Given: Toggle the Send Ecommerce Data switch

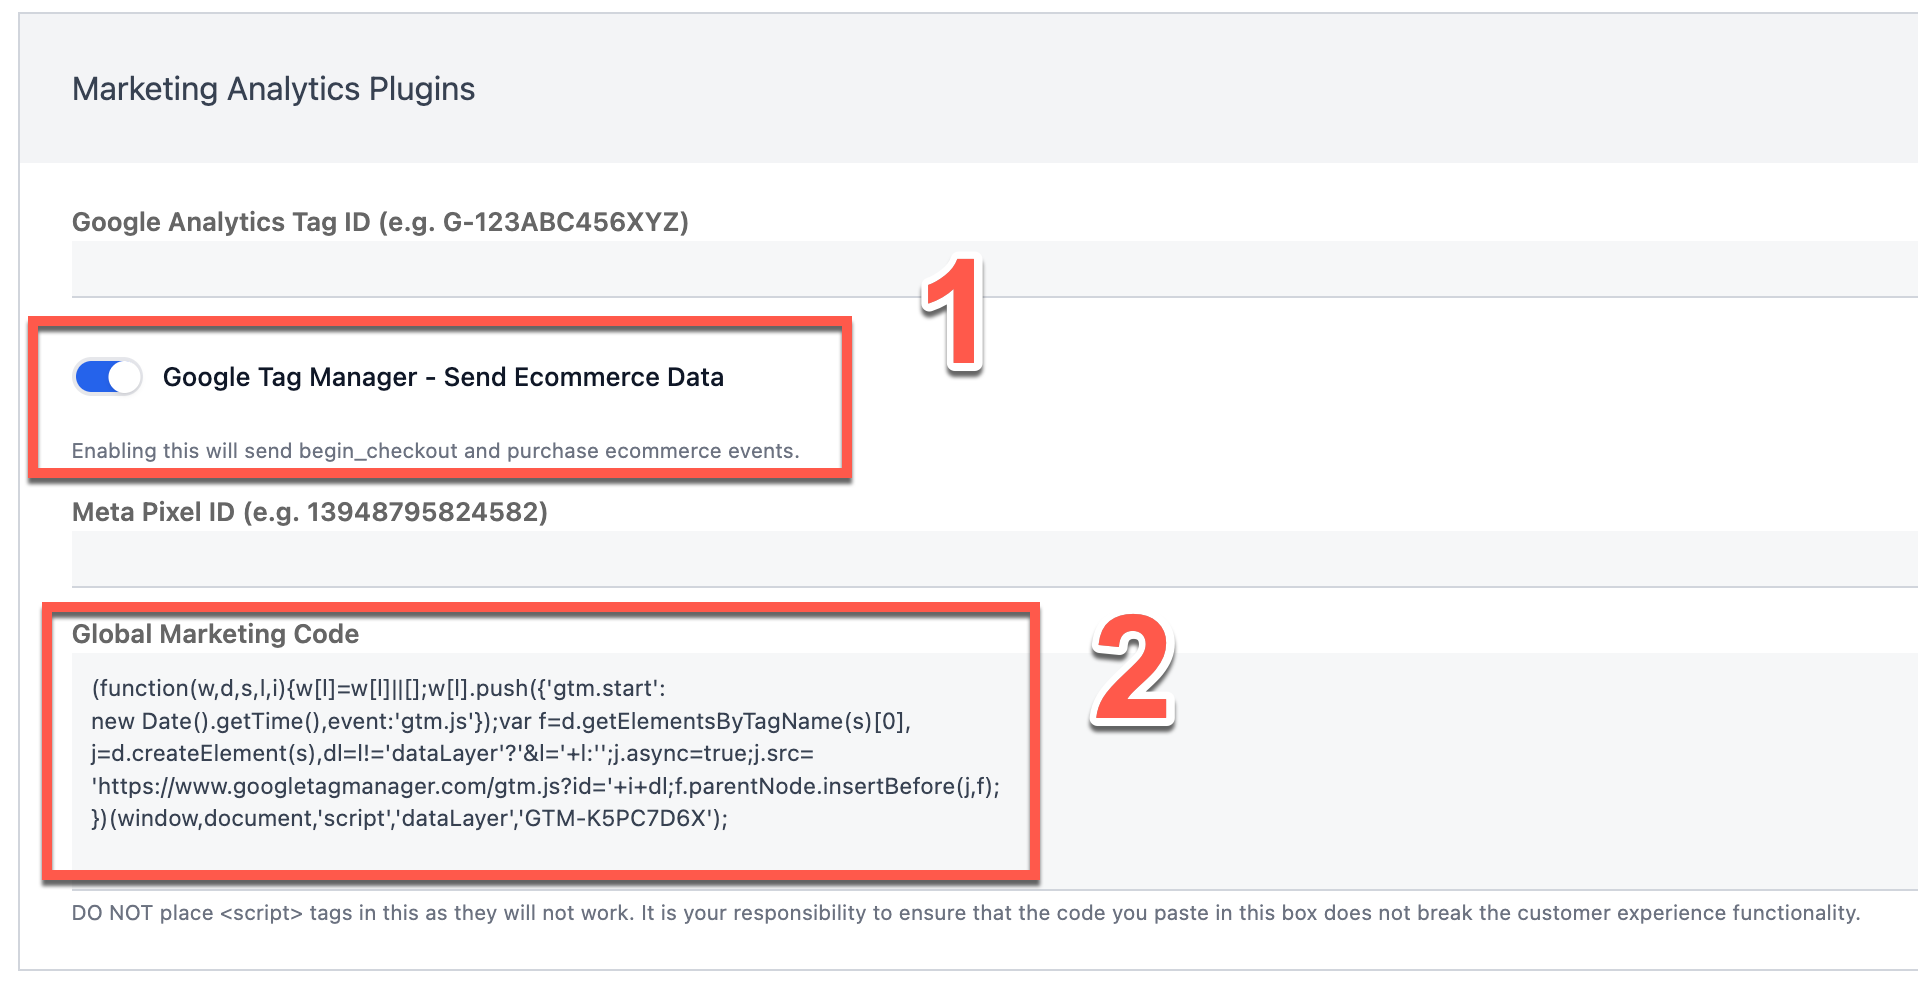Looking at the screenshot, I should coord(108,377).
